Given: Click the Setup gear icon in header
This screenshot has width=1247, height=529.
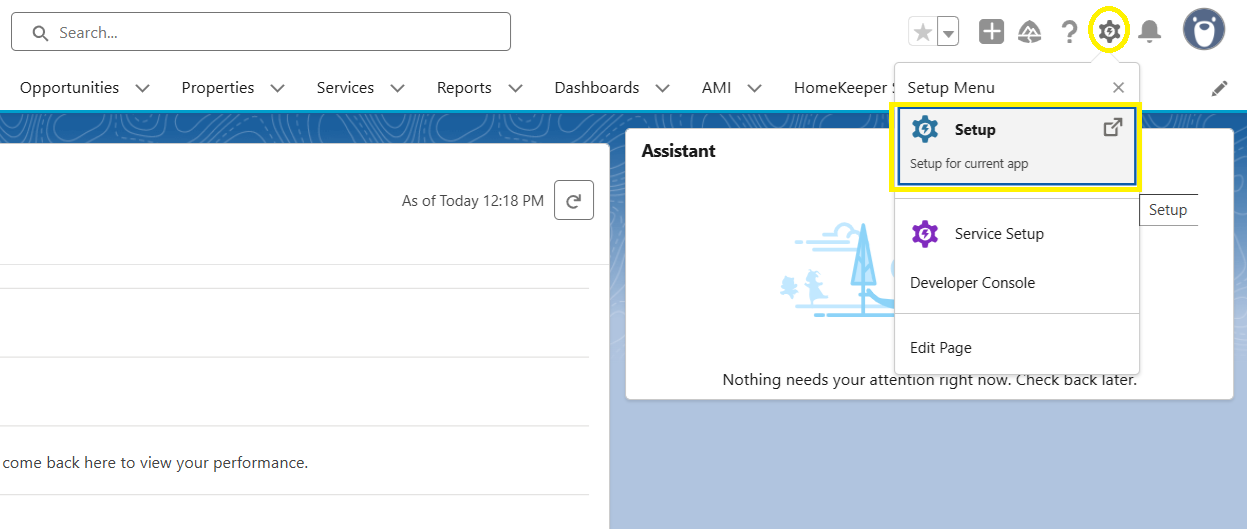Looking at the screenshot, I should (x=1108, y=32).
